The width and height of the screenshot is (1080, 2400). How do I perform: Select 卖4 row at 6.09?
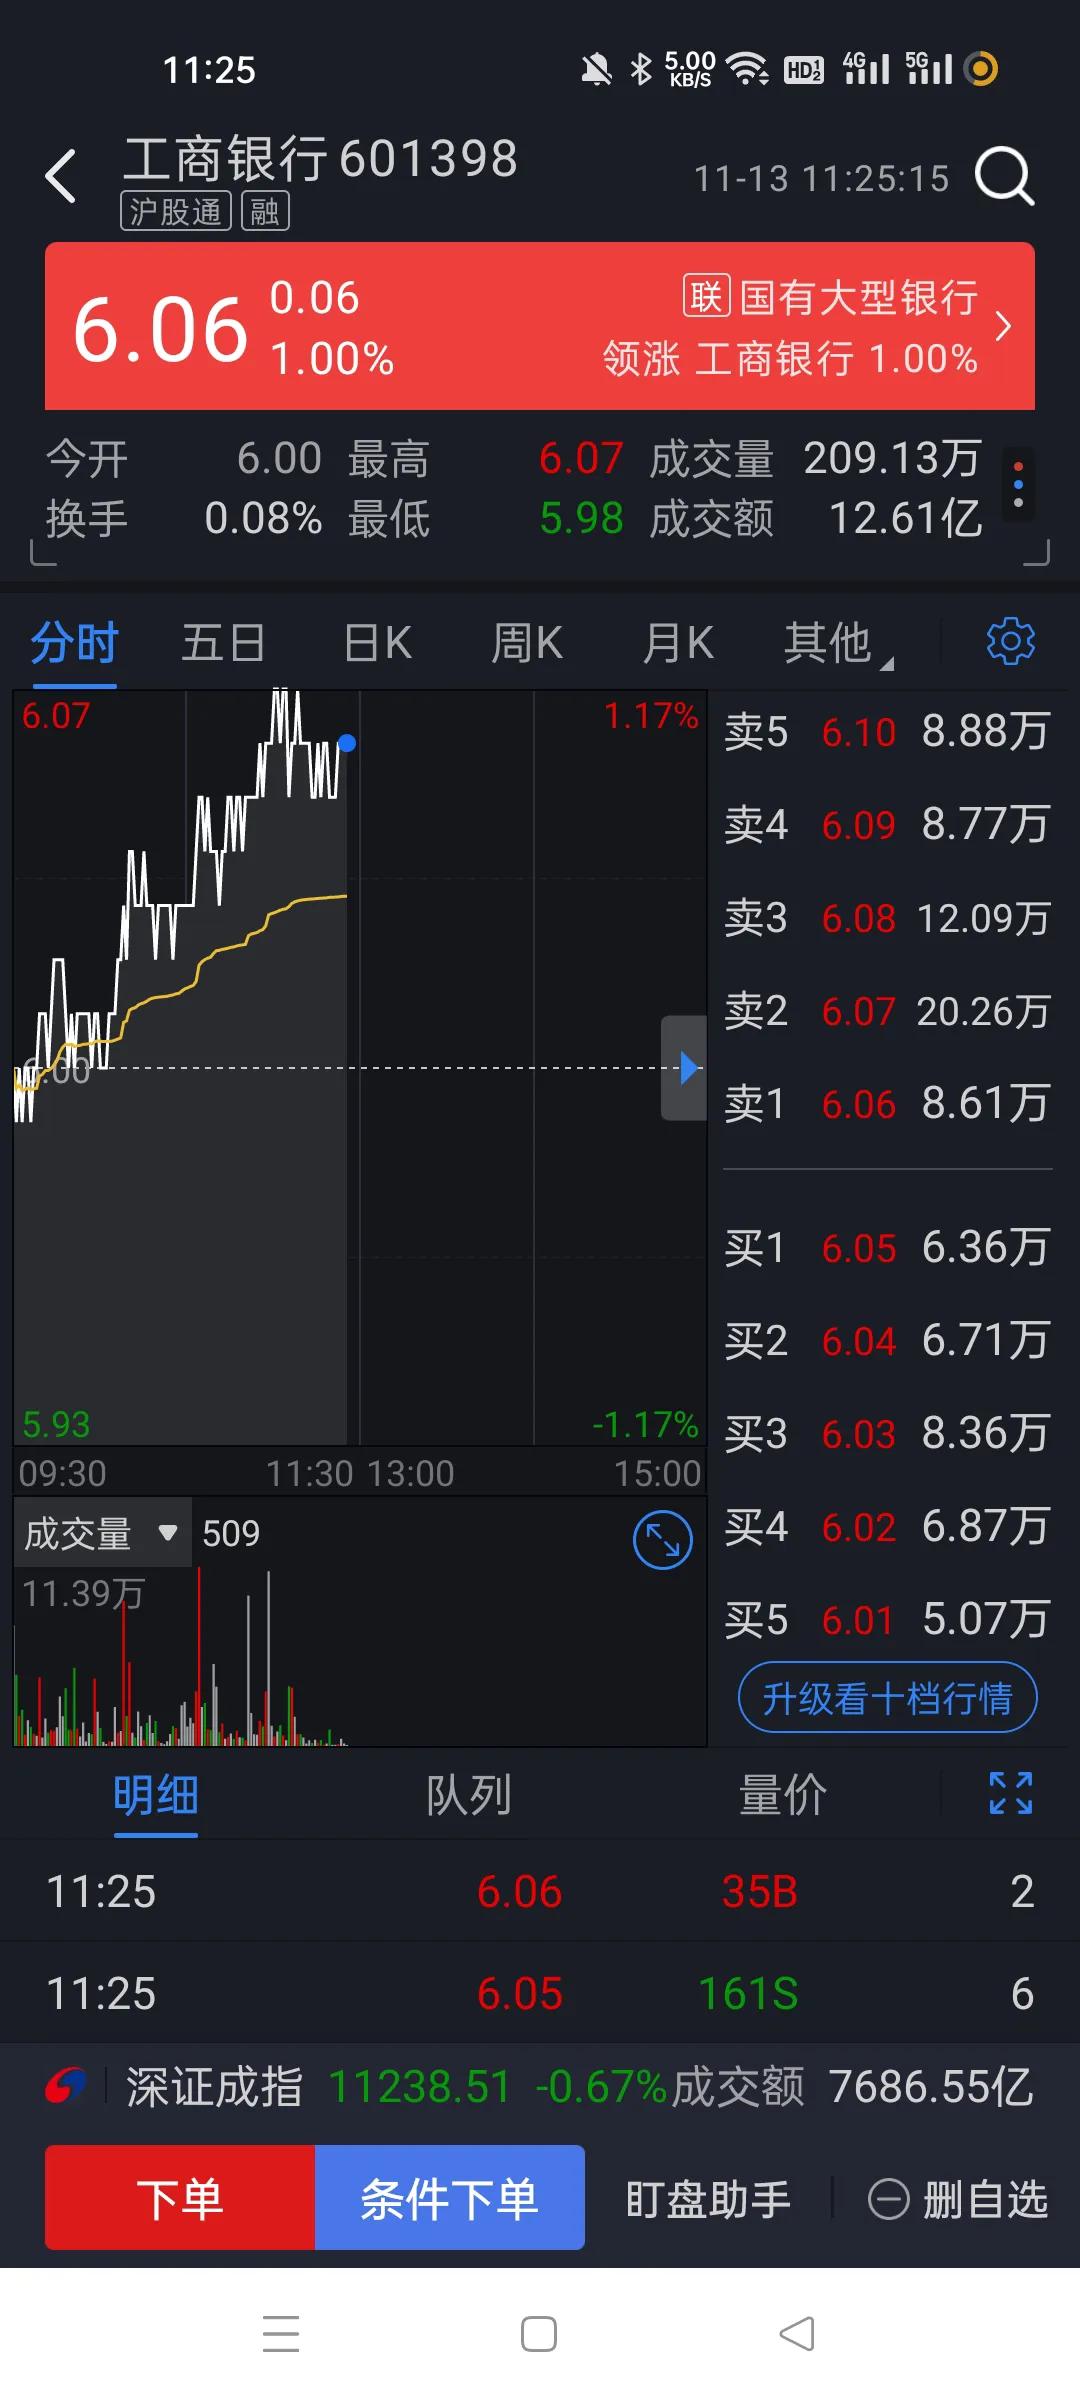click(x=887, y=824)
